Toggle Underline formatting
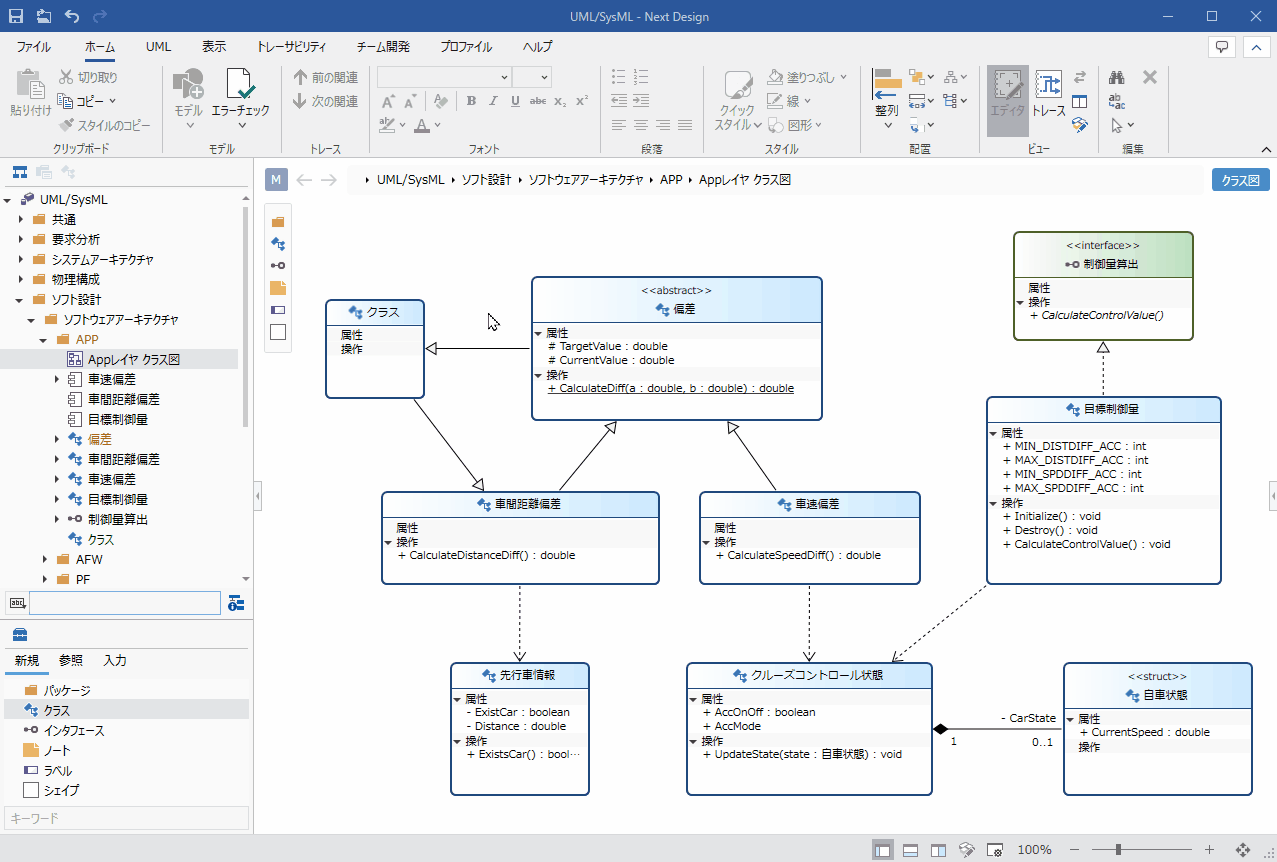 [515, 101]
